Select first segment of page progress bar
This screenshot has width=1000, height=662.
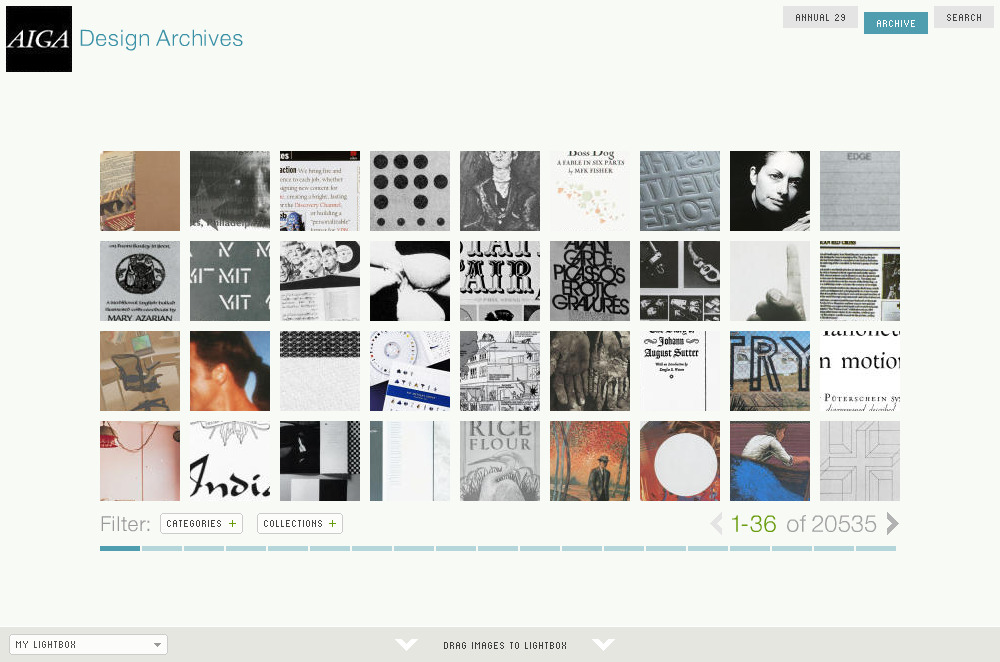(120, 548)
